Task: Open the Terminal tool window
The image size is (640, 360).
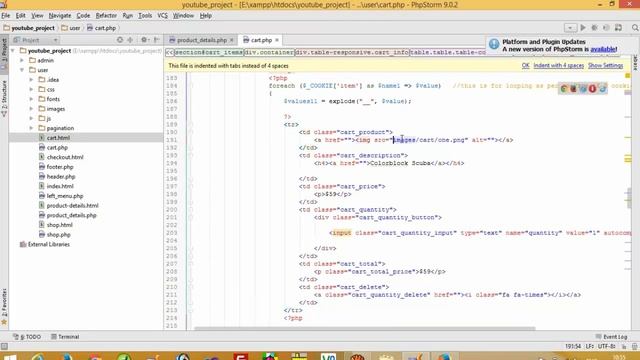Action: 65,337
